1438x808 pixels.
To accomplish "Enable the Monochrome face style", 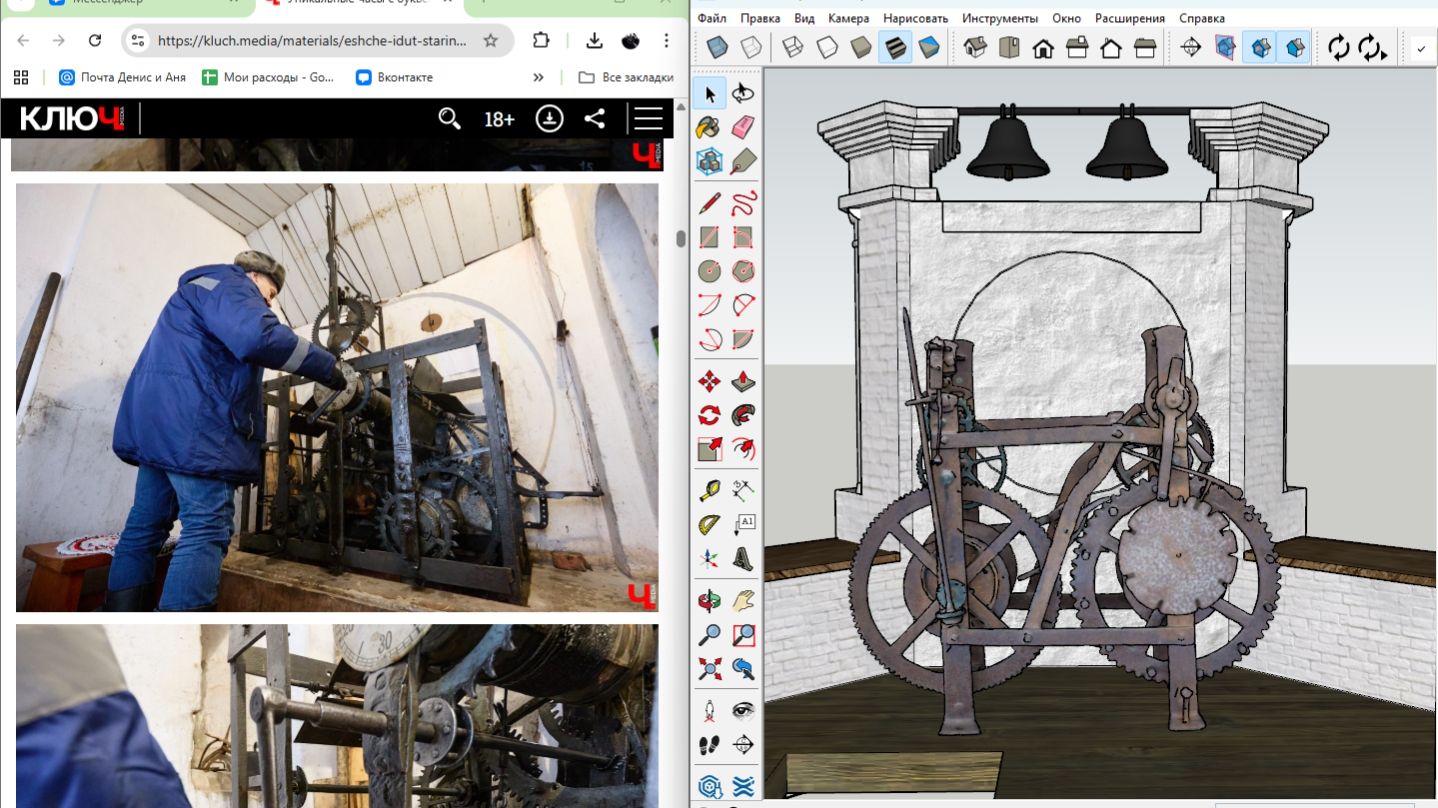I will pos(929,47).
